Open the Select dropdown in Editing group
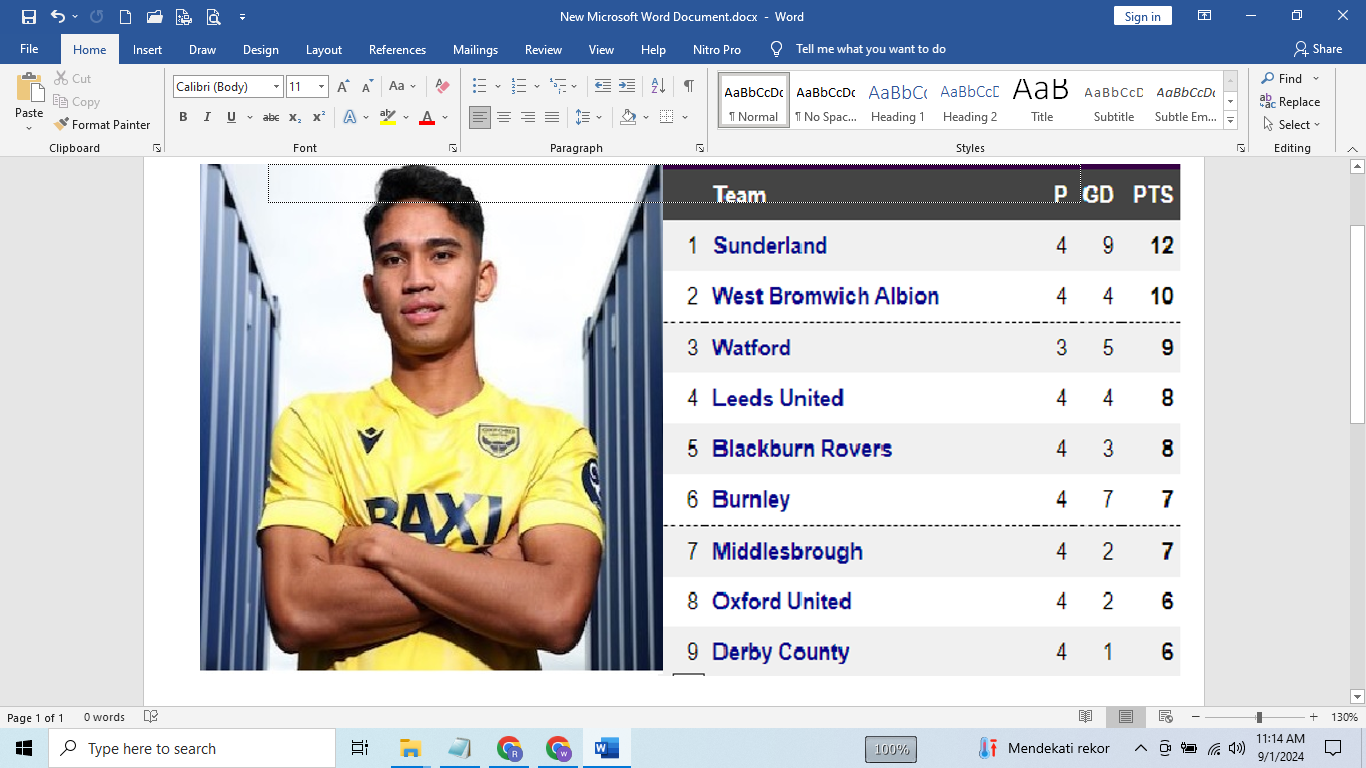This screenshot has height=768, width=1366. pos(1291,125)
